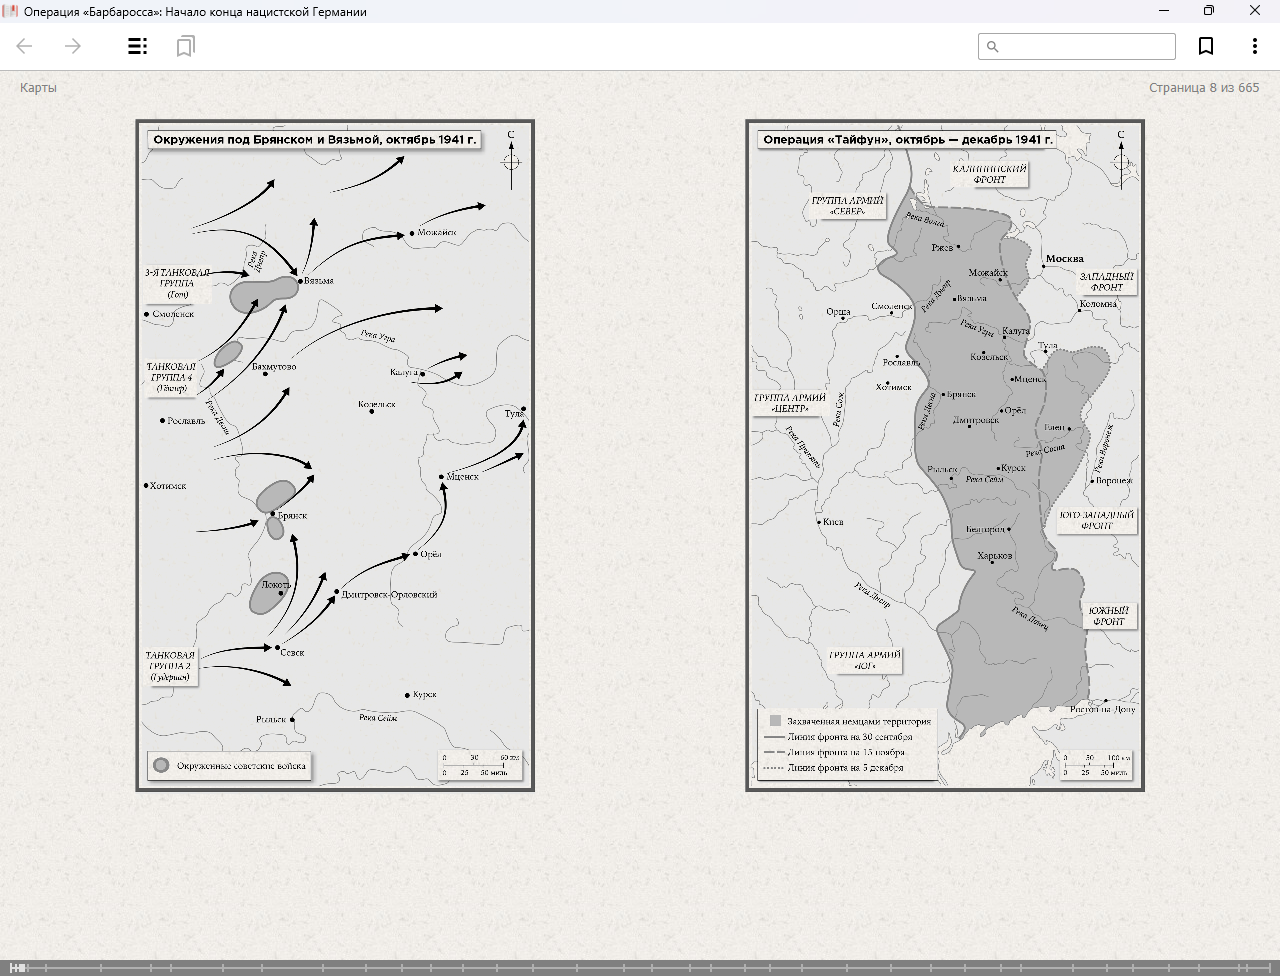This screenshot has width=1280, height=976.
Task: Click the 'Карты' chapter label
Action: click(x=38, y=88)
